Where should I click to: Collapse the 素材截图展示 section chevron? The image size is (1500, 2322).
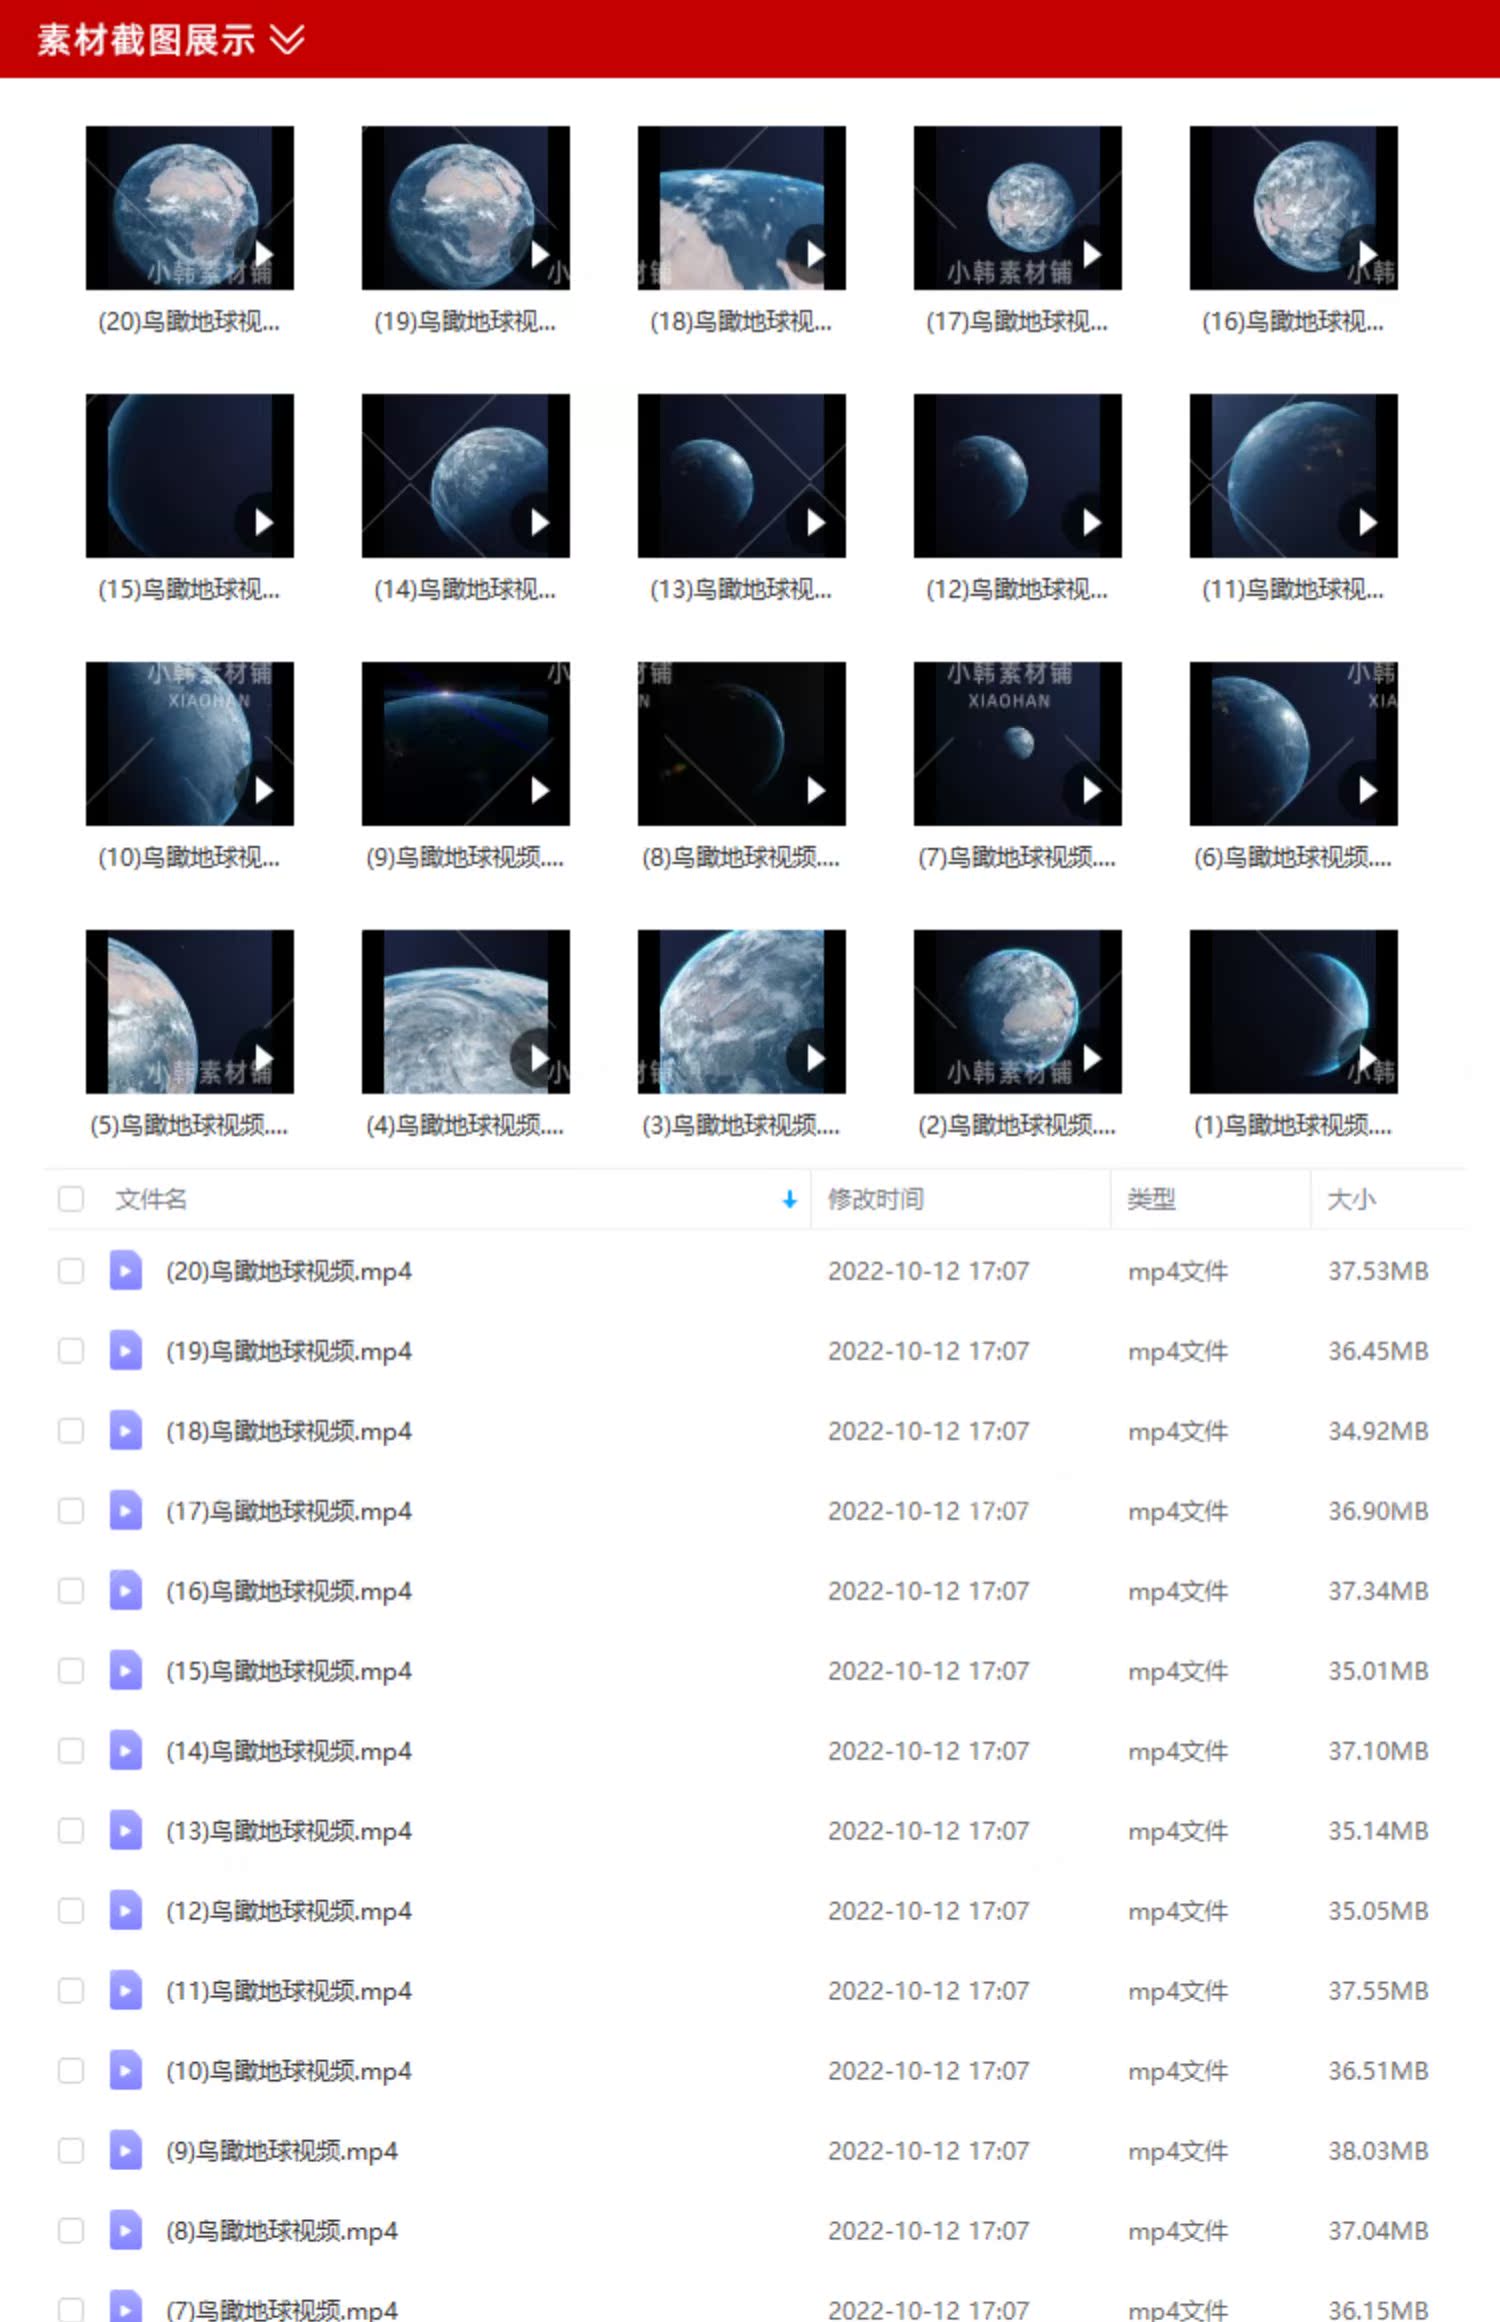coord(287,40)
